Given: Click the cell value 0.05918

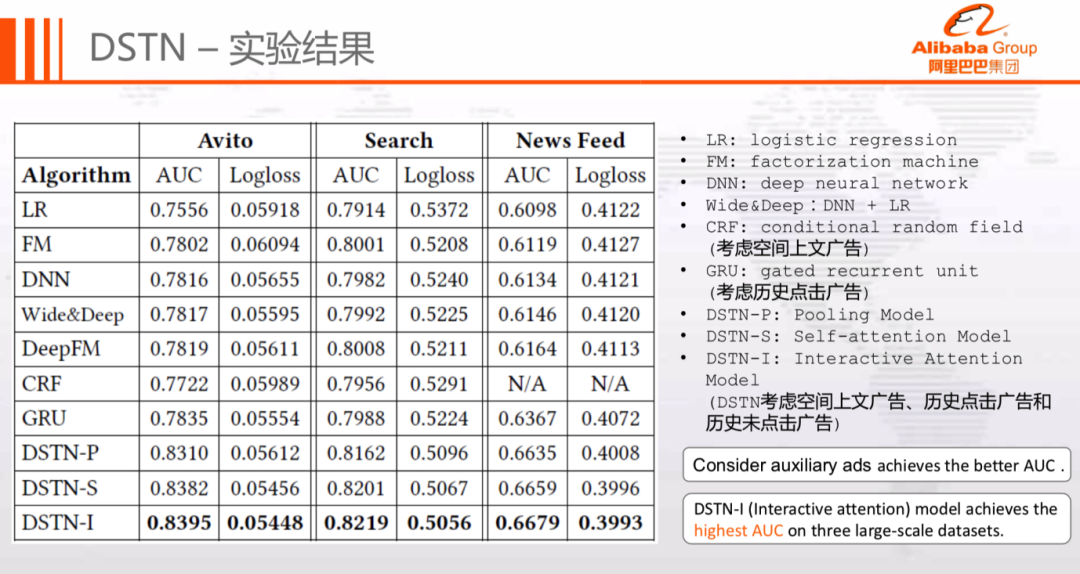Looking at the screenshot, I should point(265,209).
